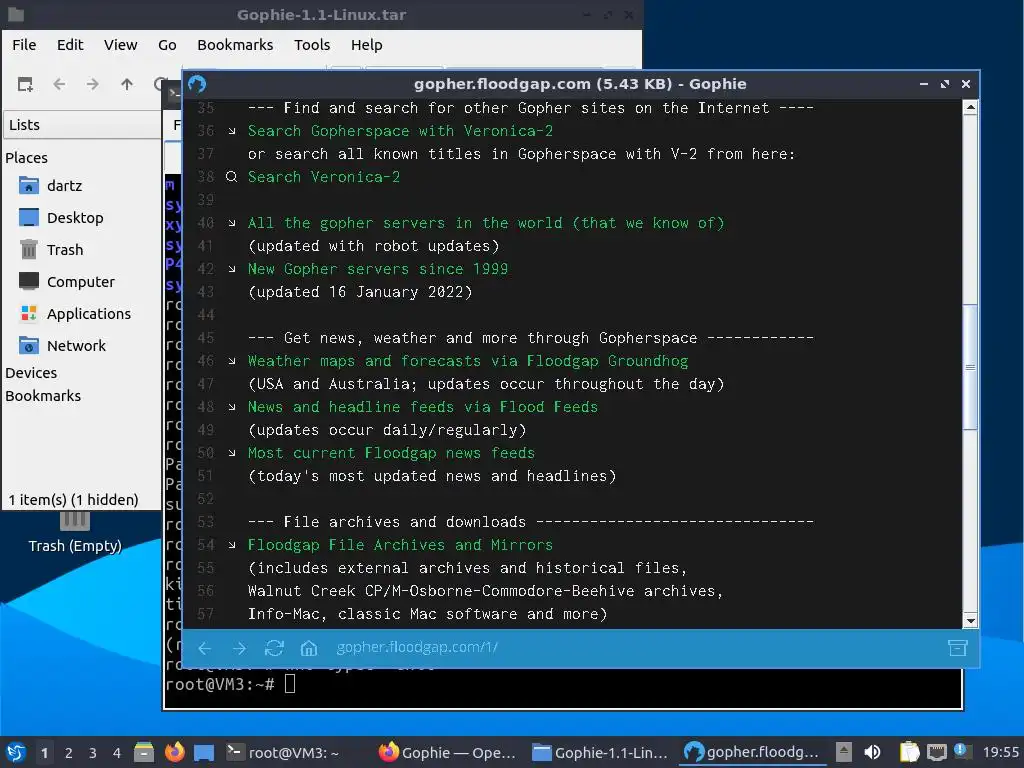The image size is (1024, 768).
Task: Open Tools menu in file manager
Action: [312, 45]
